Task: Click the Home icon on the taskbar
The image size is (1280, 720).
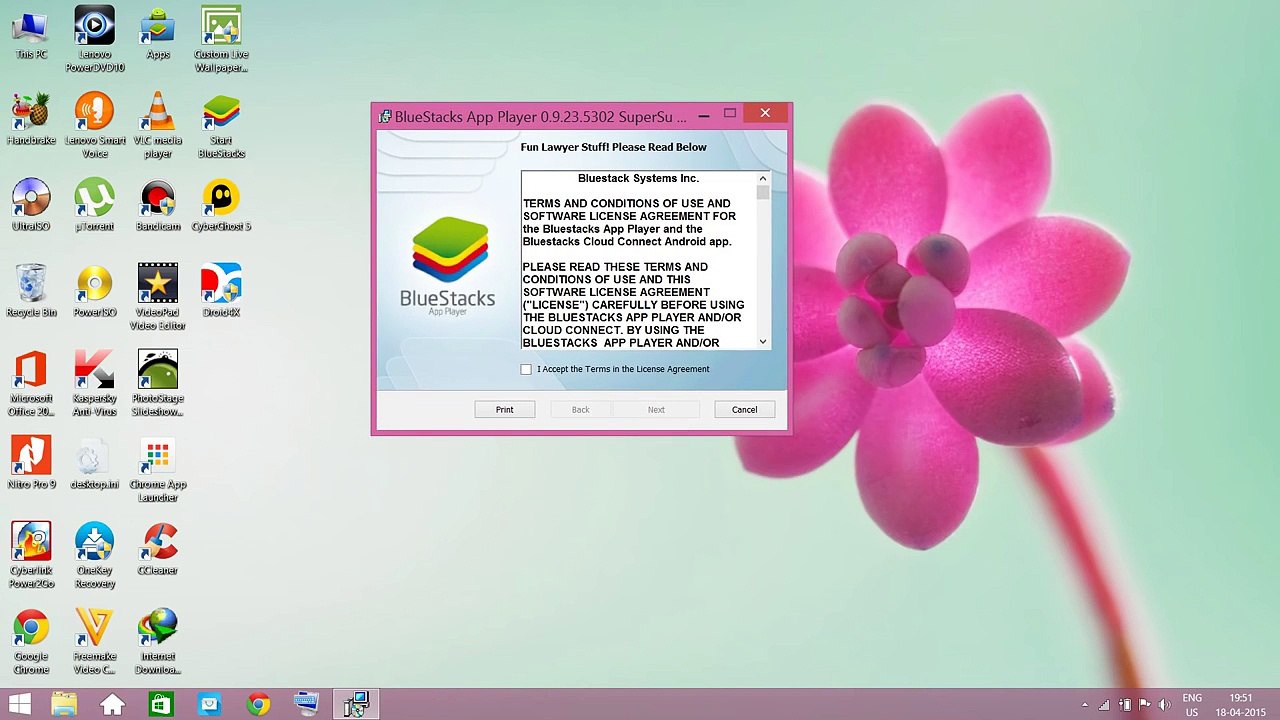Action: tap(112, 705)
